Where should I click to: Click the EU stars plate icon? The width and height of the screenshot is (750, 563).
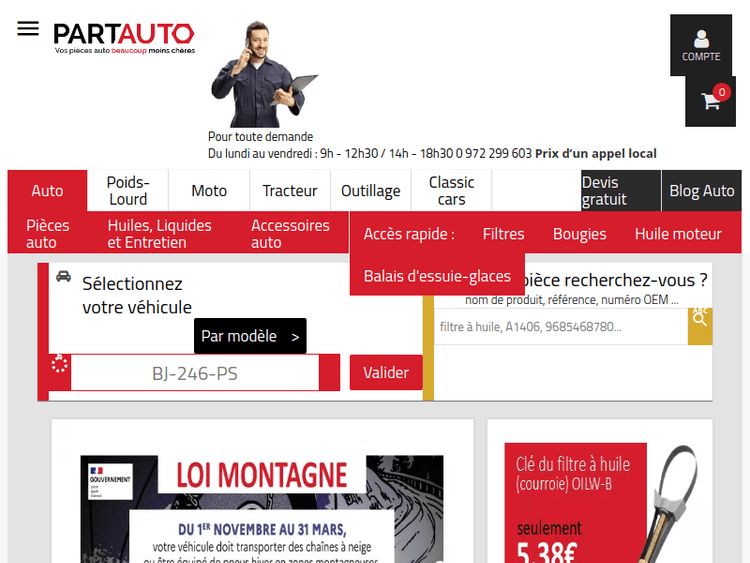coord(59,365)
